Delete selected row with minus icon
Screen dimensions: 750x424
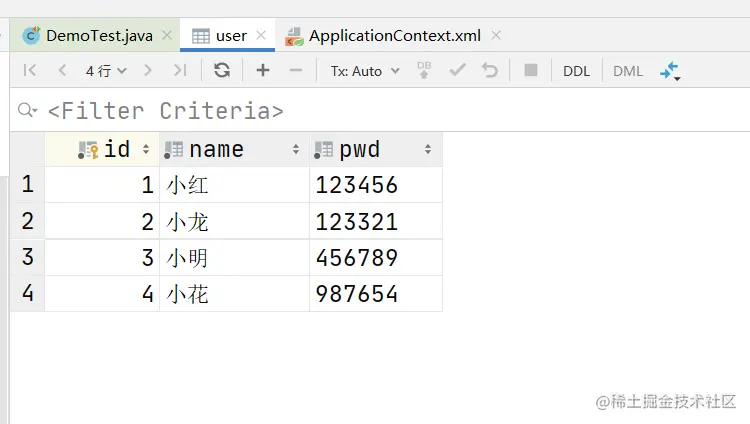295,70
